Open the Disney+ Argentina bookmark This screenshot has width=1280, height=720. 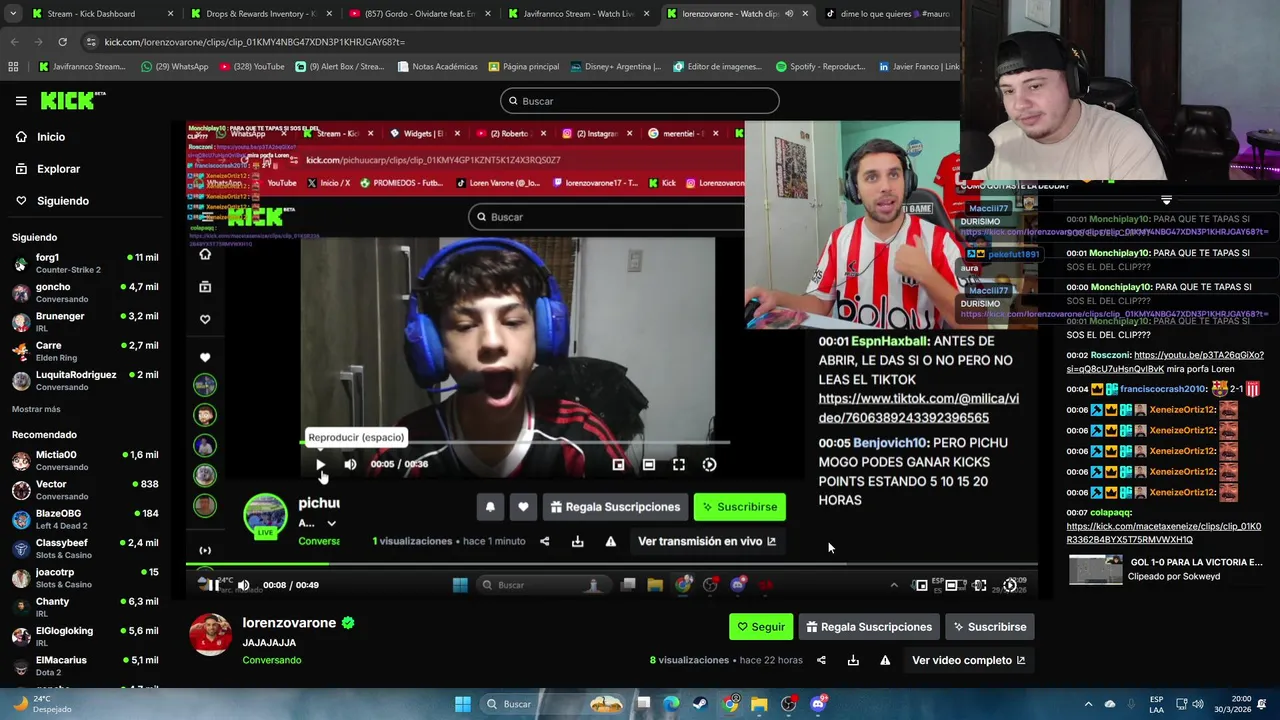pos(617,67)
